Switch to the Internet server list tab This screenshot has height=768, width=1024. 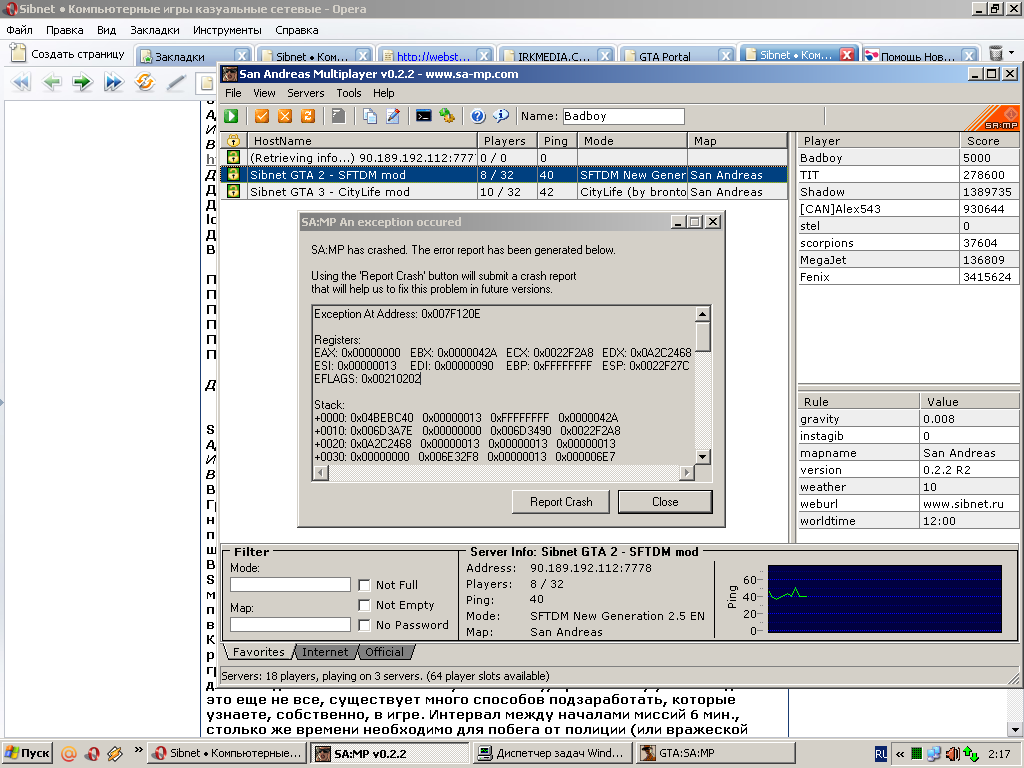click(x=325, y=652)
